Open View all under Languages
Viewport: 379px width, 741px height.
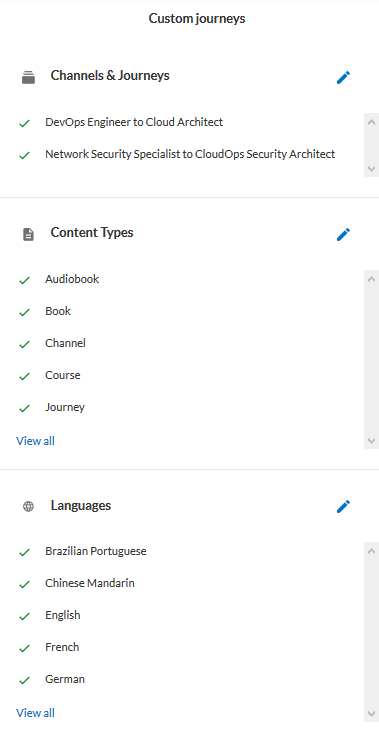coord(35,713)
